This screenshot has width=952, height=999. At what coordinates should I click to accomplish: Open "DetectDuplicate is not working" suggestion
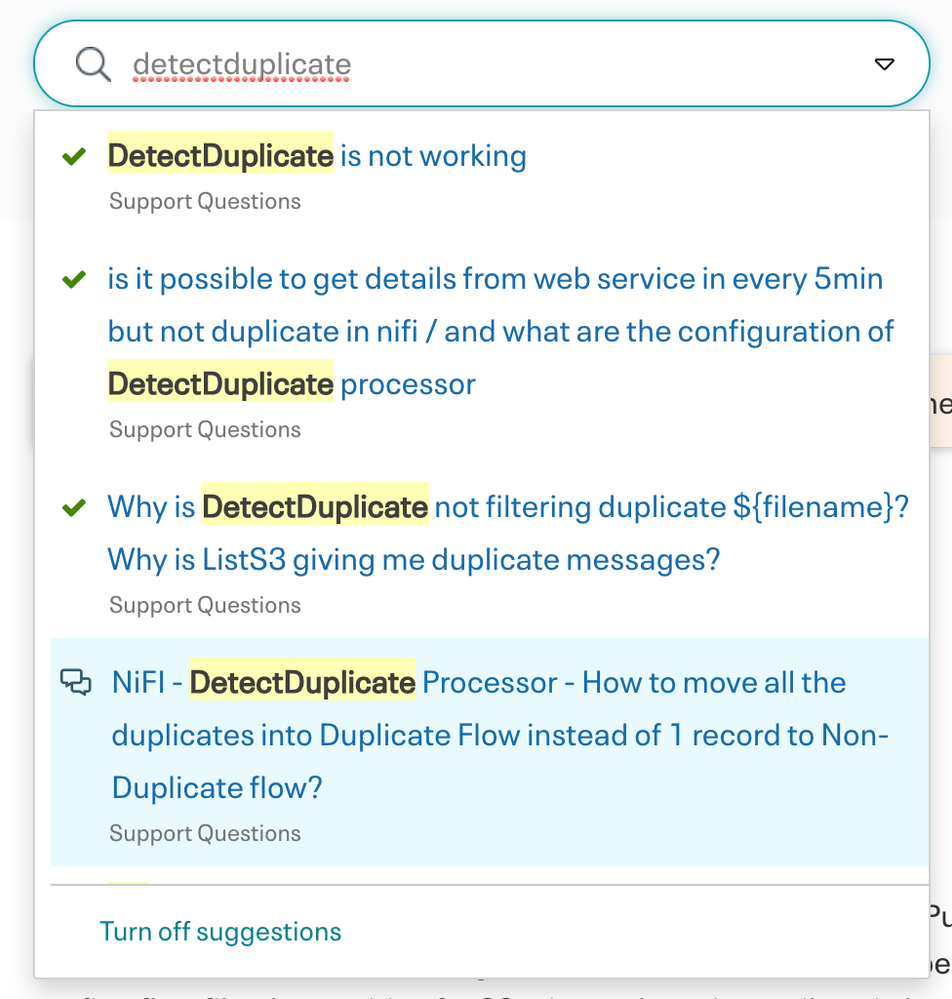(317, 156)
